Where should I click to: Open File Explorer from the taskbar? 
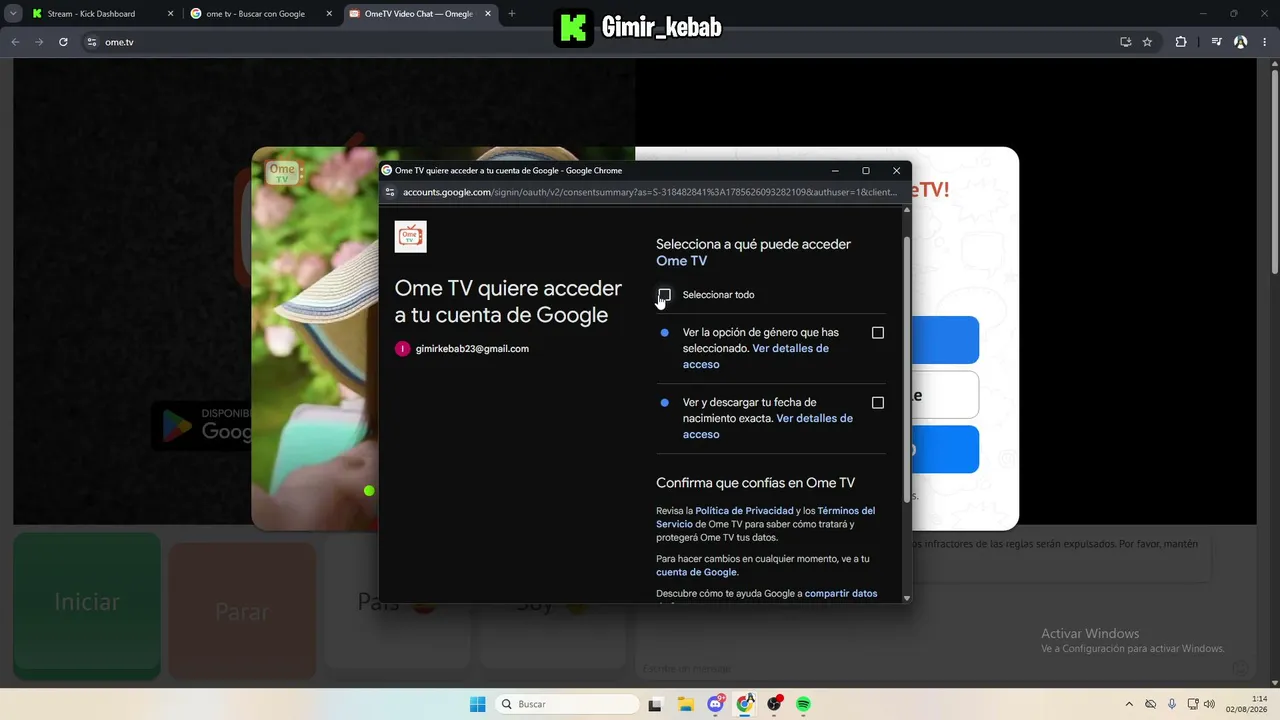click(686, 704)
